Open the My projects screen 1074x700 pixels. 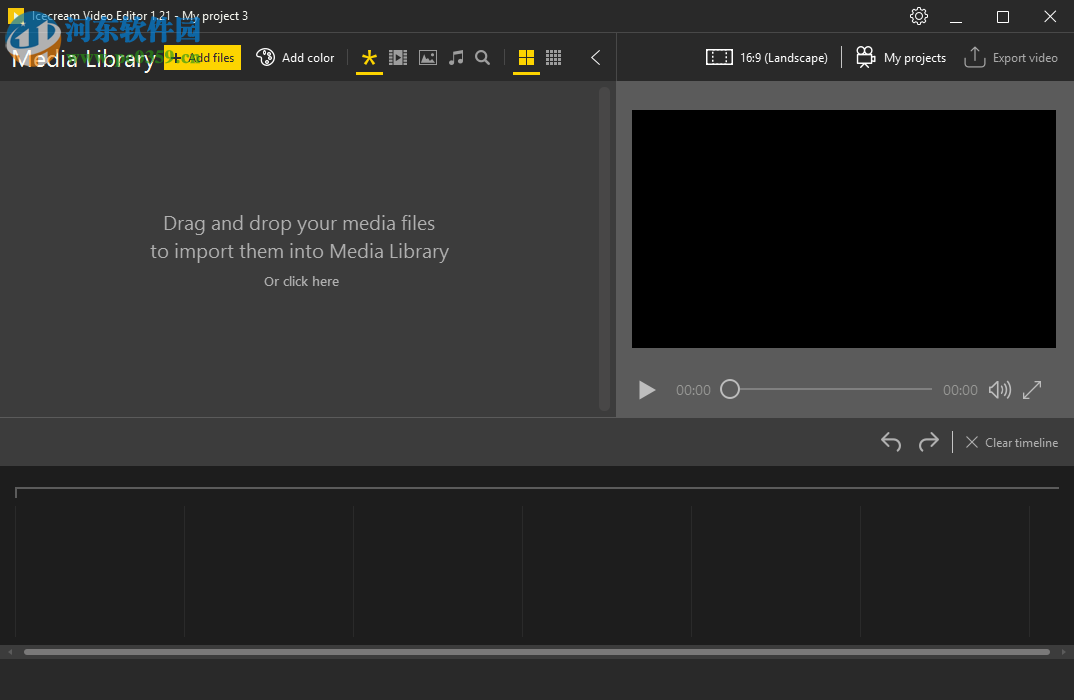[899, 57]
